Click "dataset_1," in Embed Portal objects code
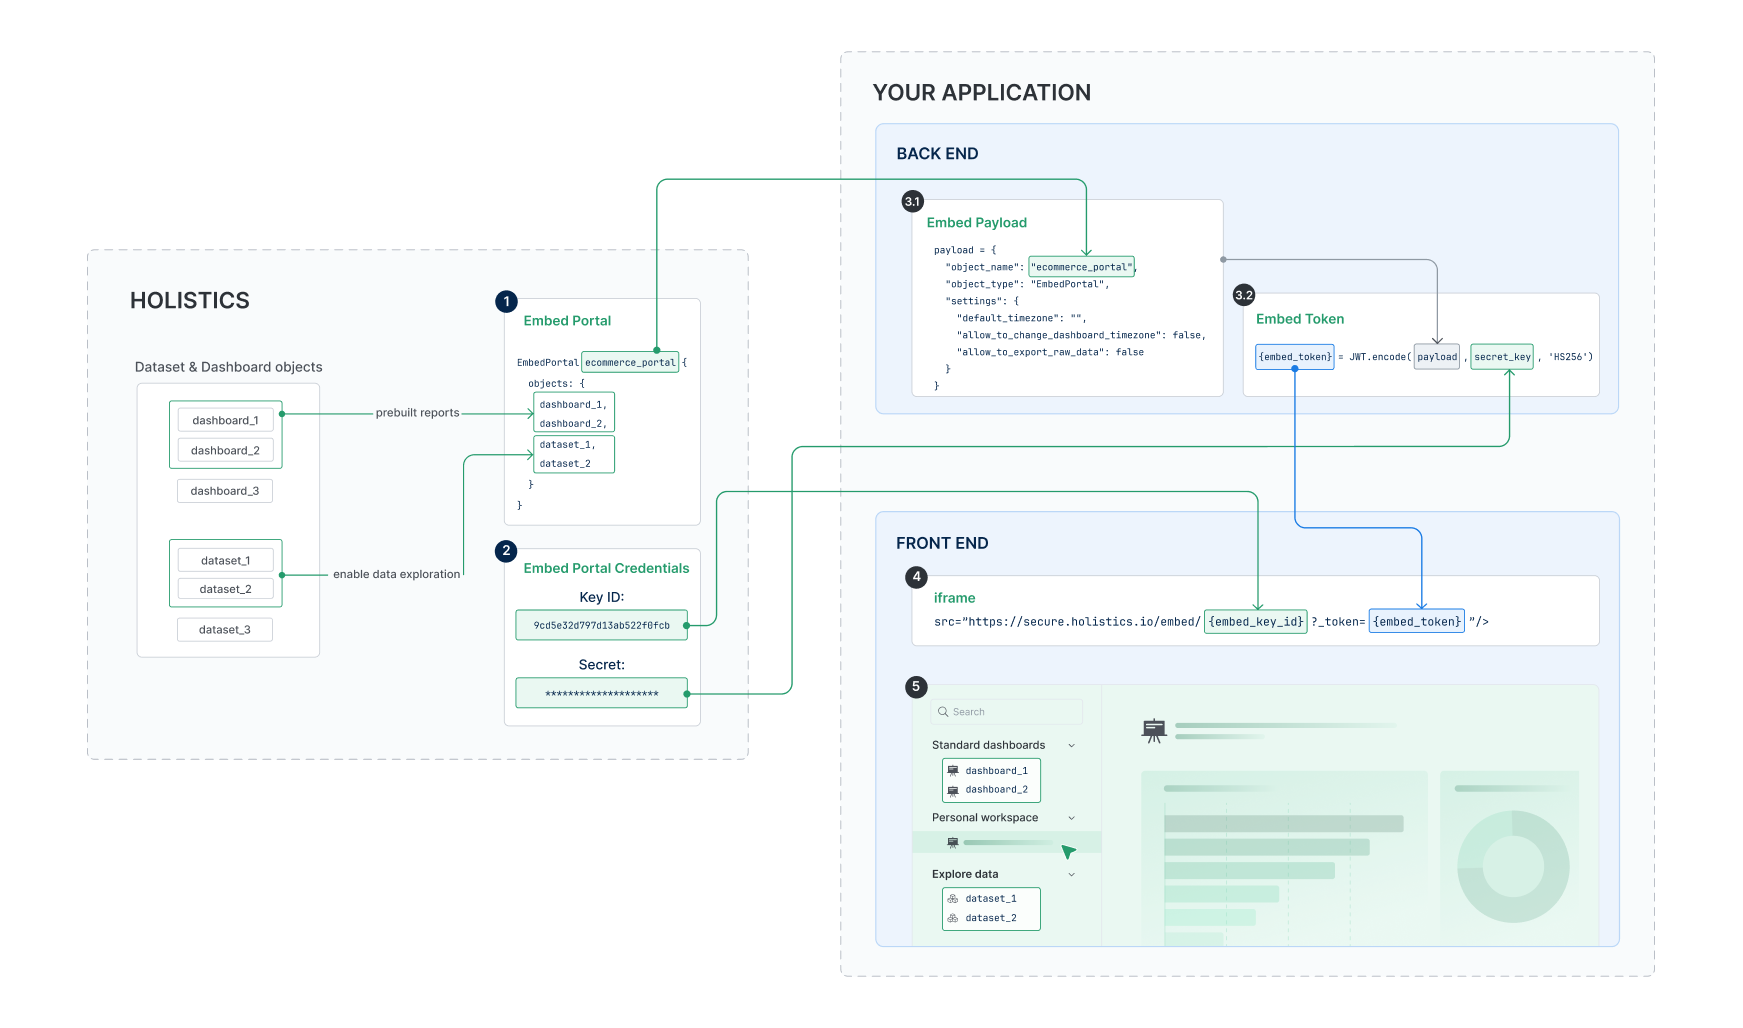 (567, 445)
